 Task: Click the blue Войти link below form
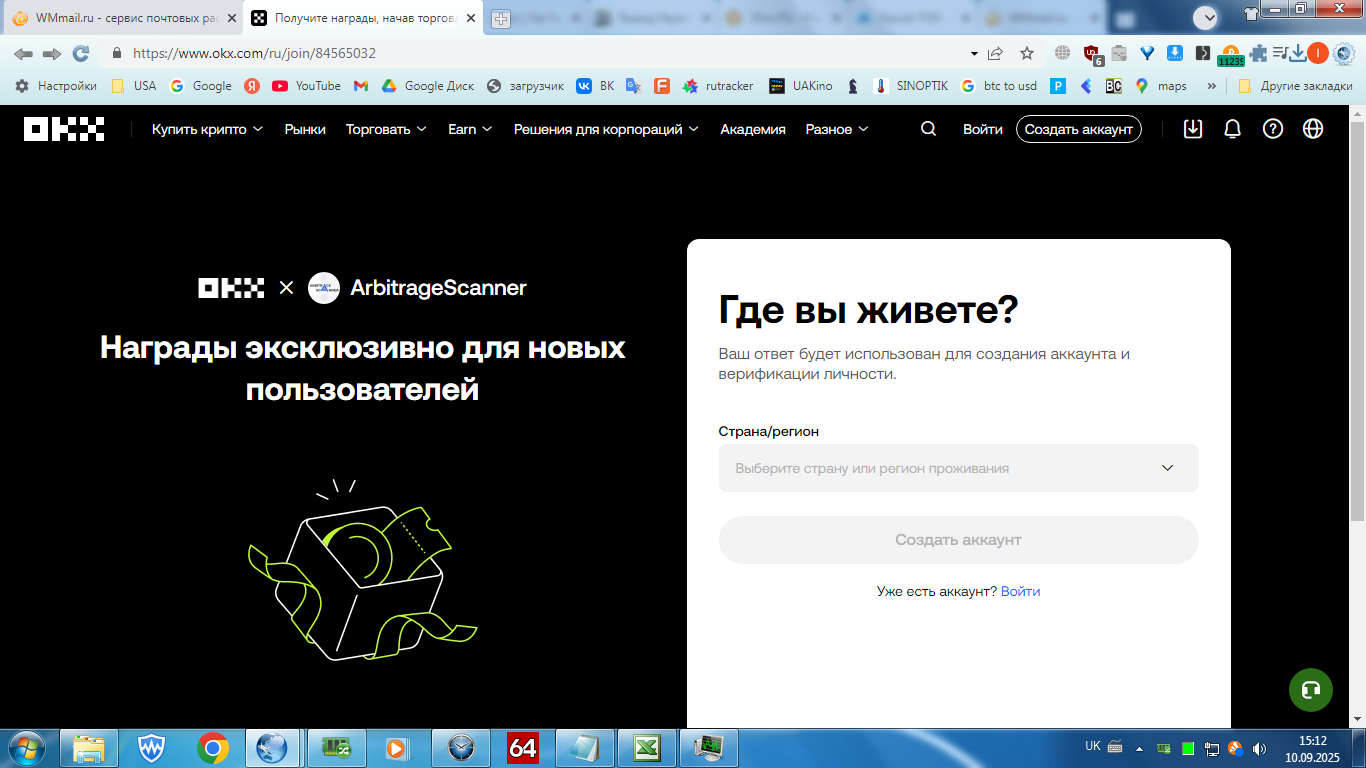(x=1020, y=591)
